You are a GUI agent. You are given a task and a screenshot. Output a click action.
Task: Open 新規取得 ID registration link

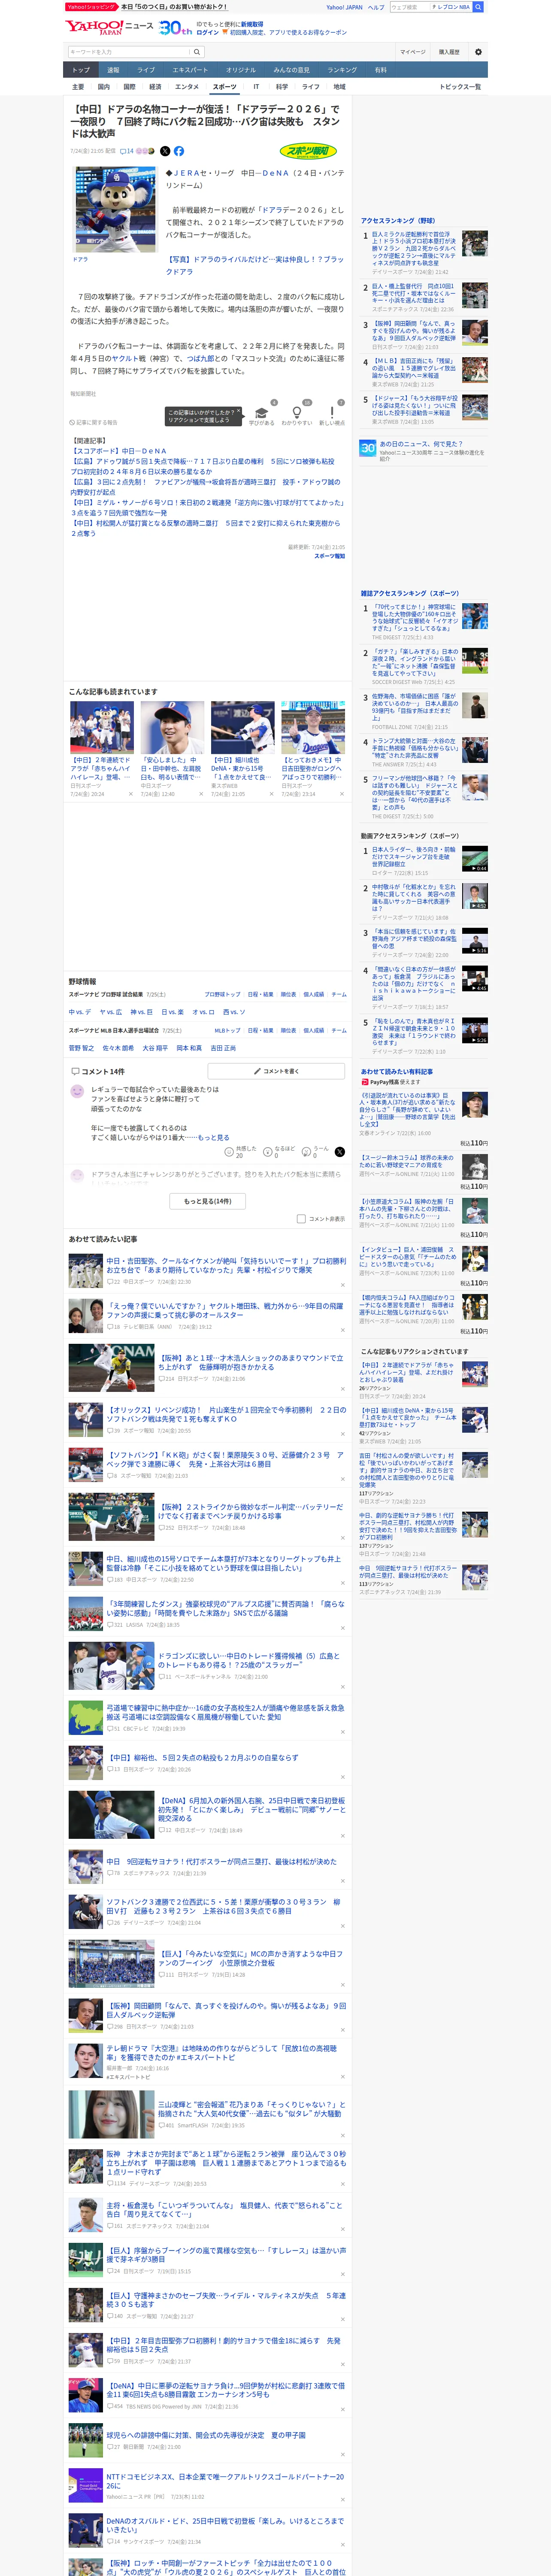pyautogui.click(x=252, y=24)
